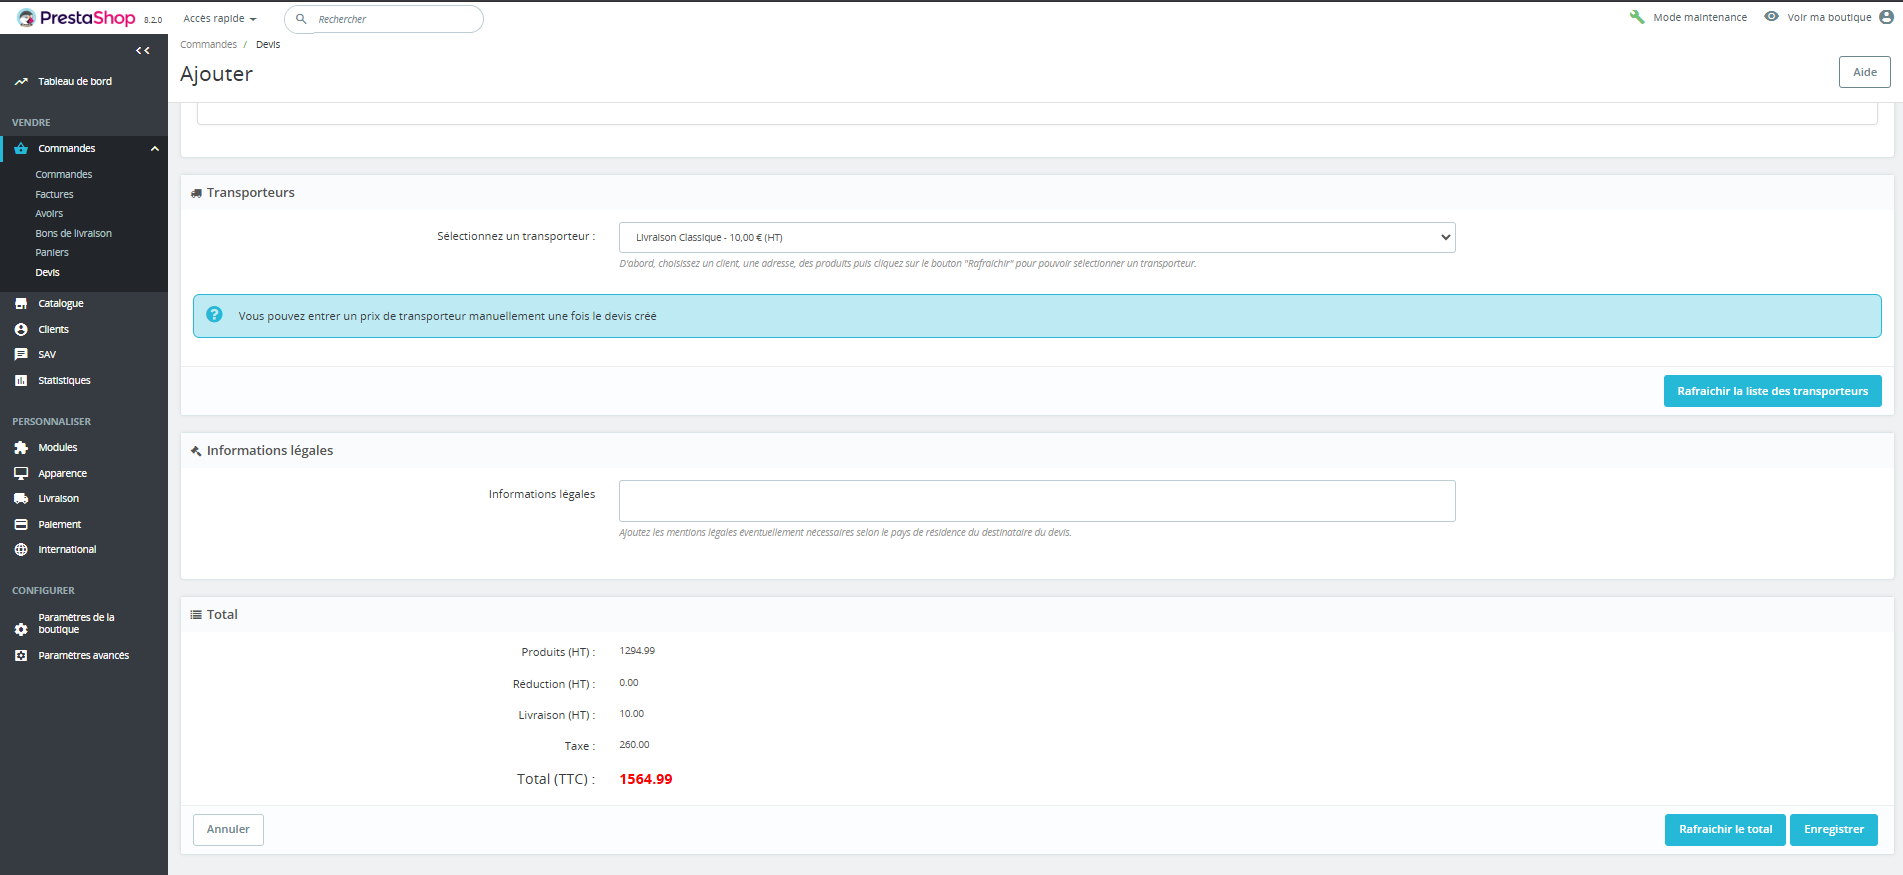Click the International globe icon
1903x875 pixels.
(x=21, y=550)
